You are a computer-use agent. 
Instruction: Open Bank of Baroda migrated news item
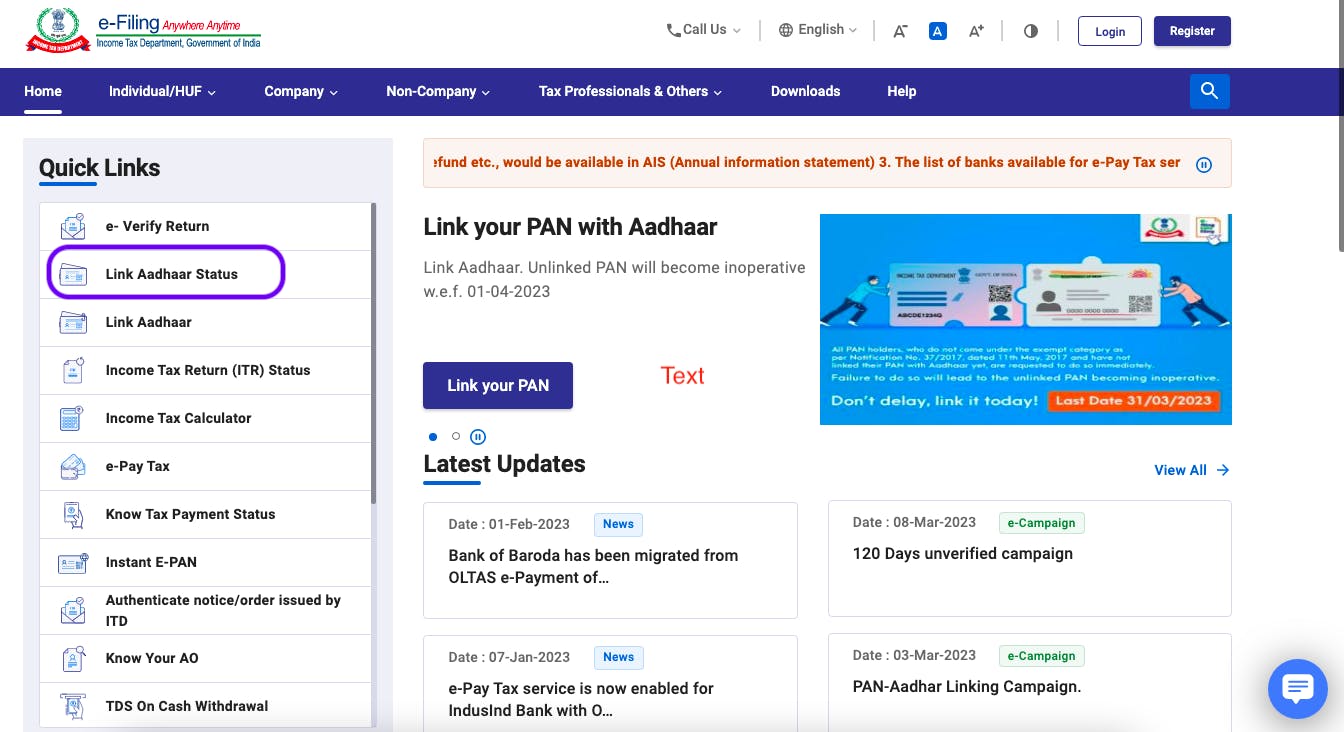(610, 560)
